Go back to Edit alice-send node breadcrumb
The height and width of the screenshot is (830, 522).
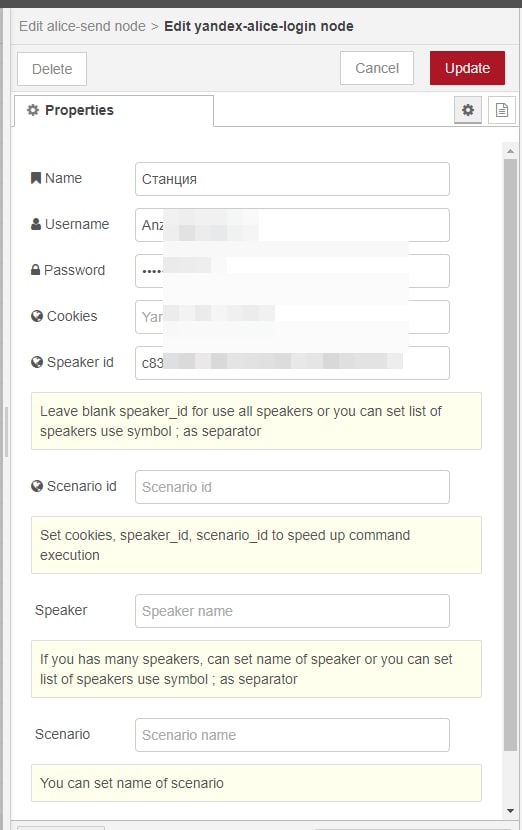coord(82,26)
